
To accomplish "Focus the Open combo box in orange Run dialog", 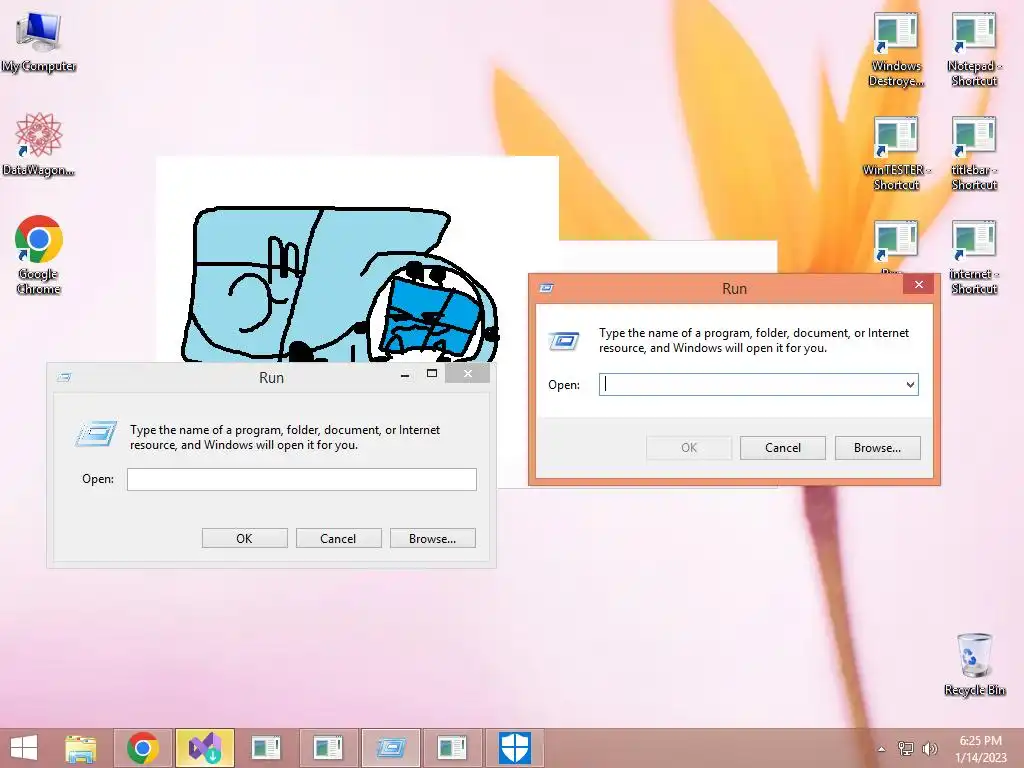I will pyautogui.click(x=758, y=384).
